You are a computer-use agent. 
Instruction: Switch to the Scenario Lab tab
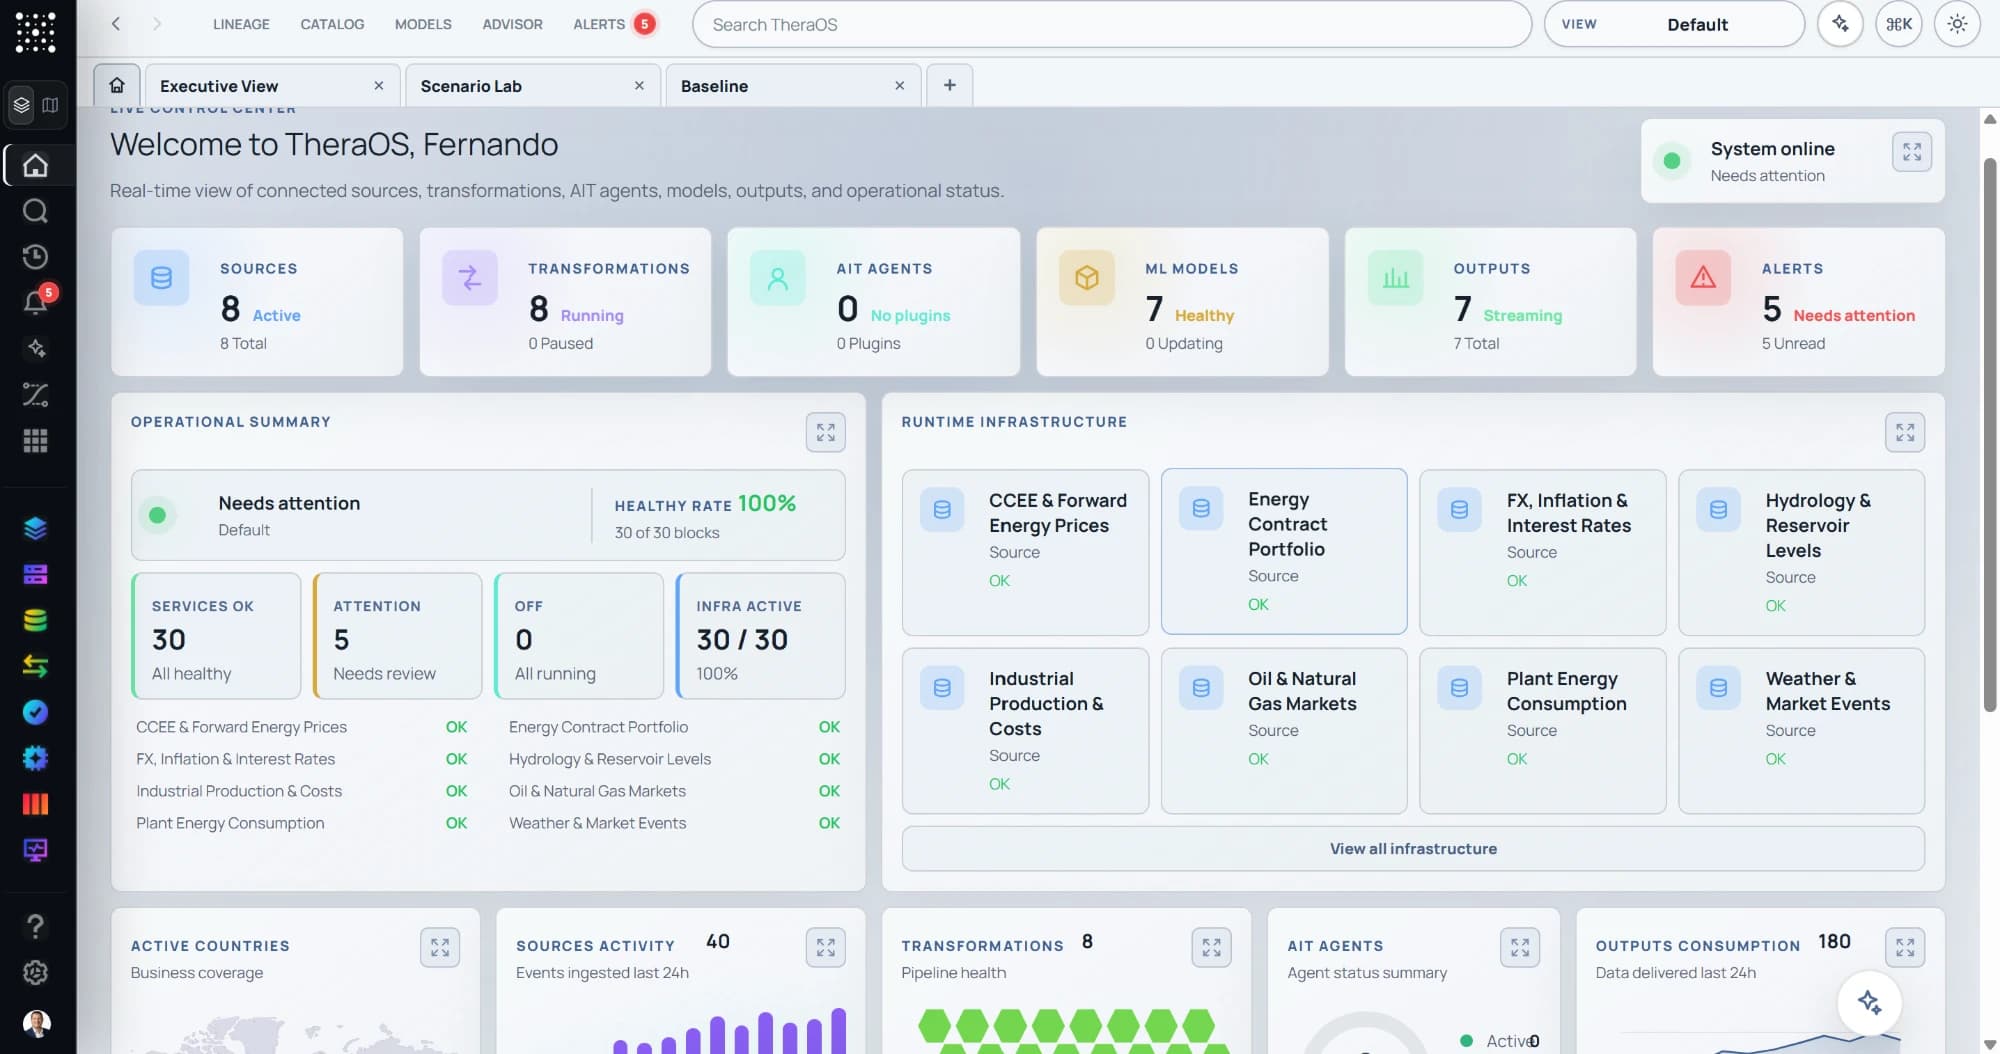pyautogui.click(x=471, y=86)
